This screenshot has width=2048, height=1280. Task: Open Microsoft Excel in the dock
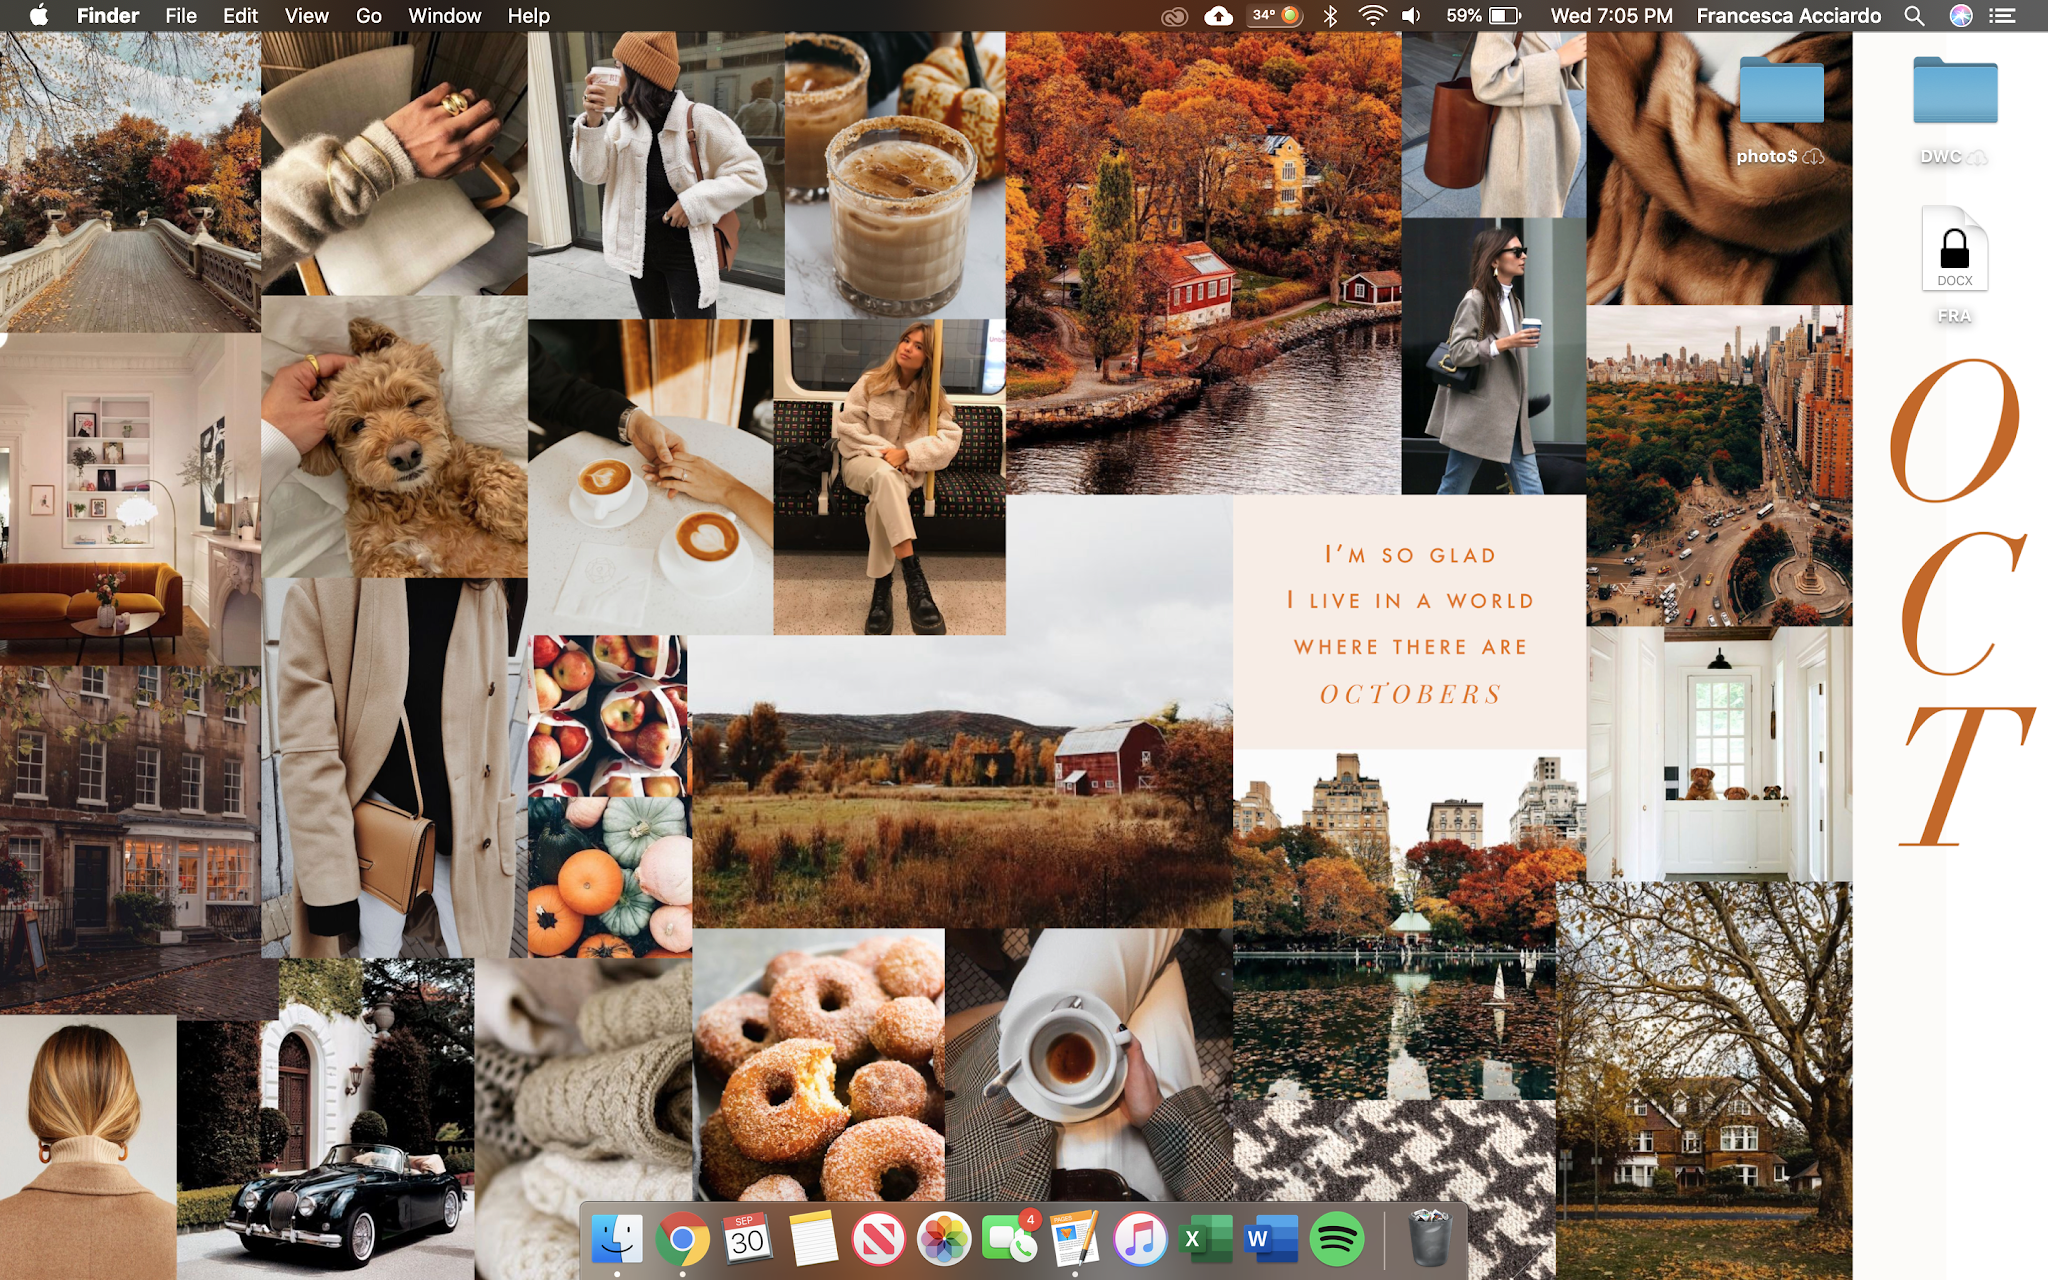pos(1205,1240)
